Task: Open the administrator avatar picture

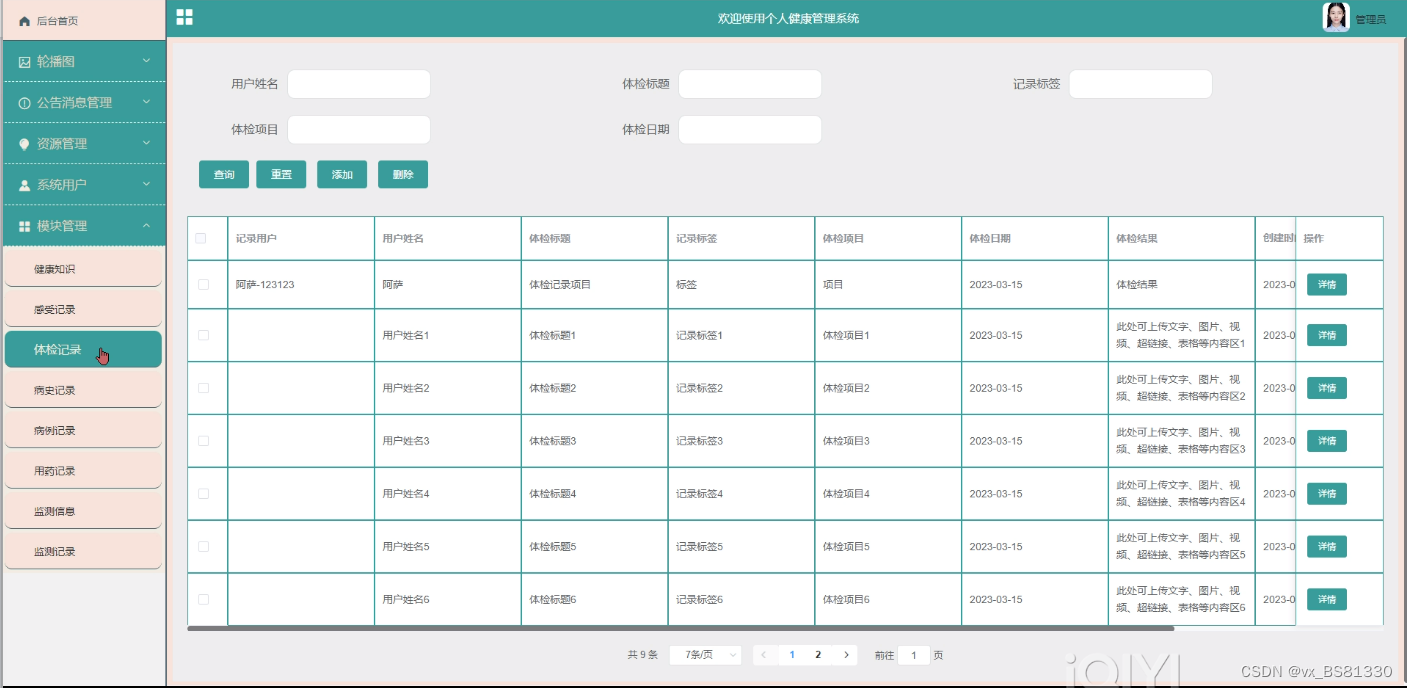Action: coord(1336,17)
